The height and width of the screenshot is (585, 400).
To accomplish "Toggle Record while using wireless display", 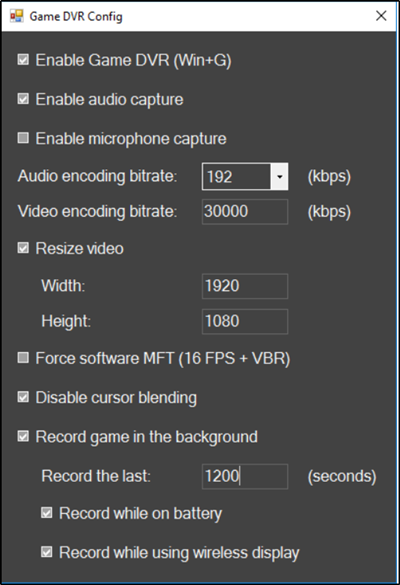I will click(47, 552).
